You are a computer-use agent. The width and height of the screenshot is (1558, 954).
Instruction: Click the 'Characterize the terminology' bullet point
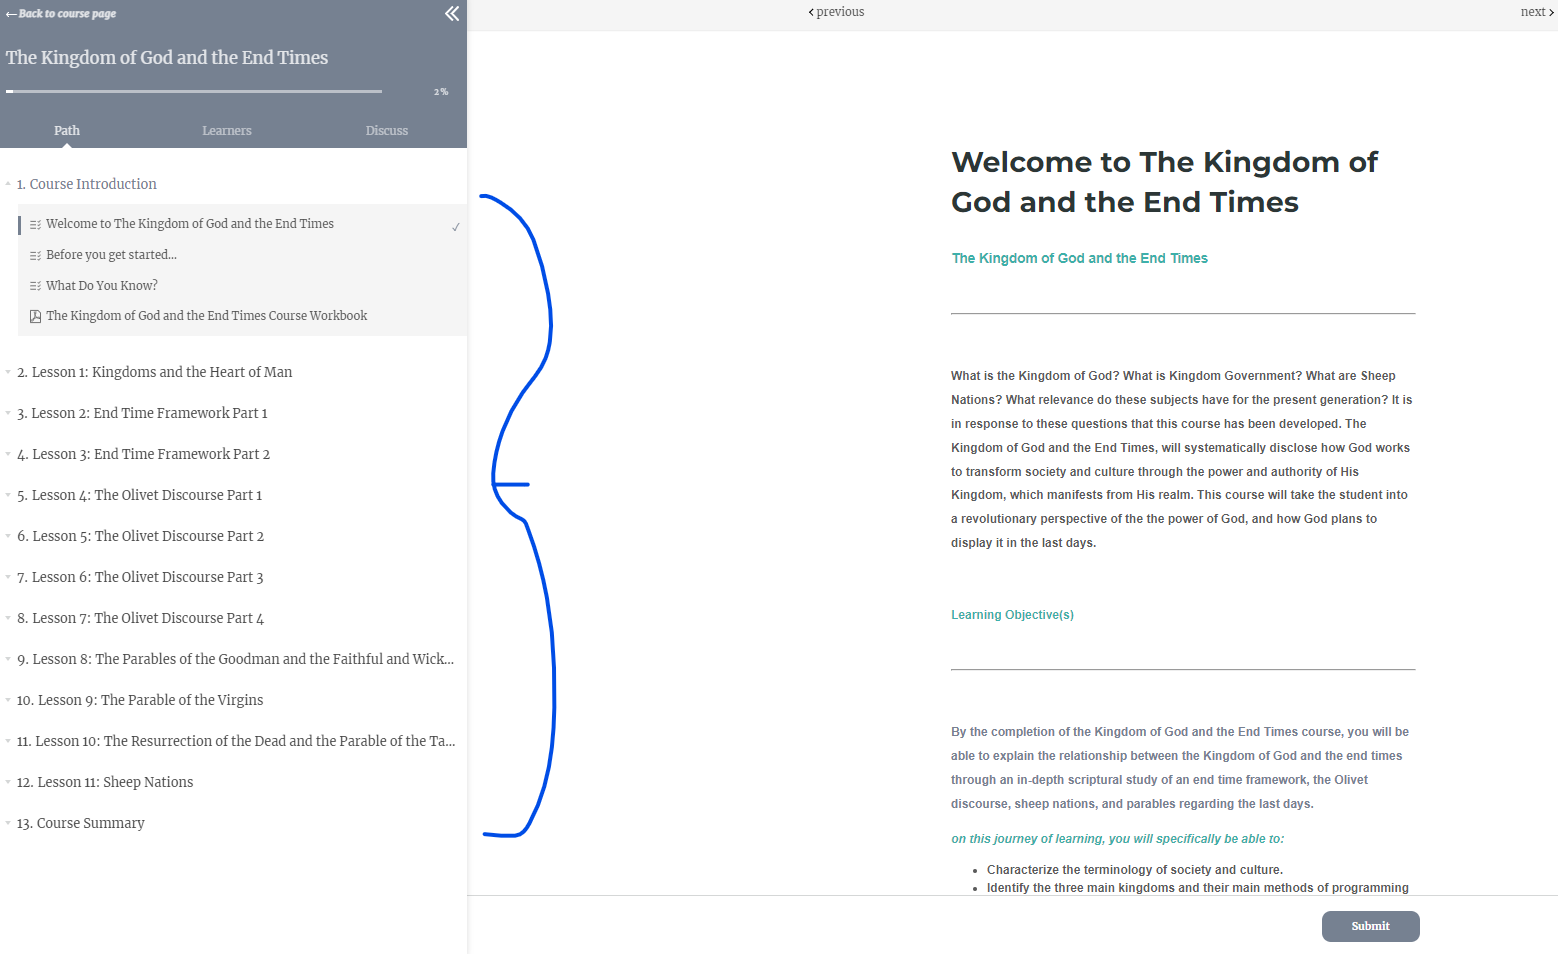[x=1135, y=870]
